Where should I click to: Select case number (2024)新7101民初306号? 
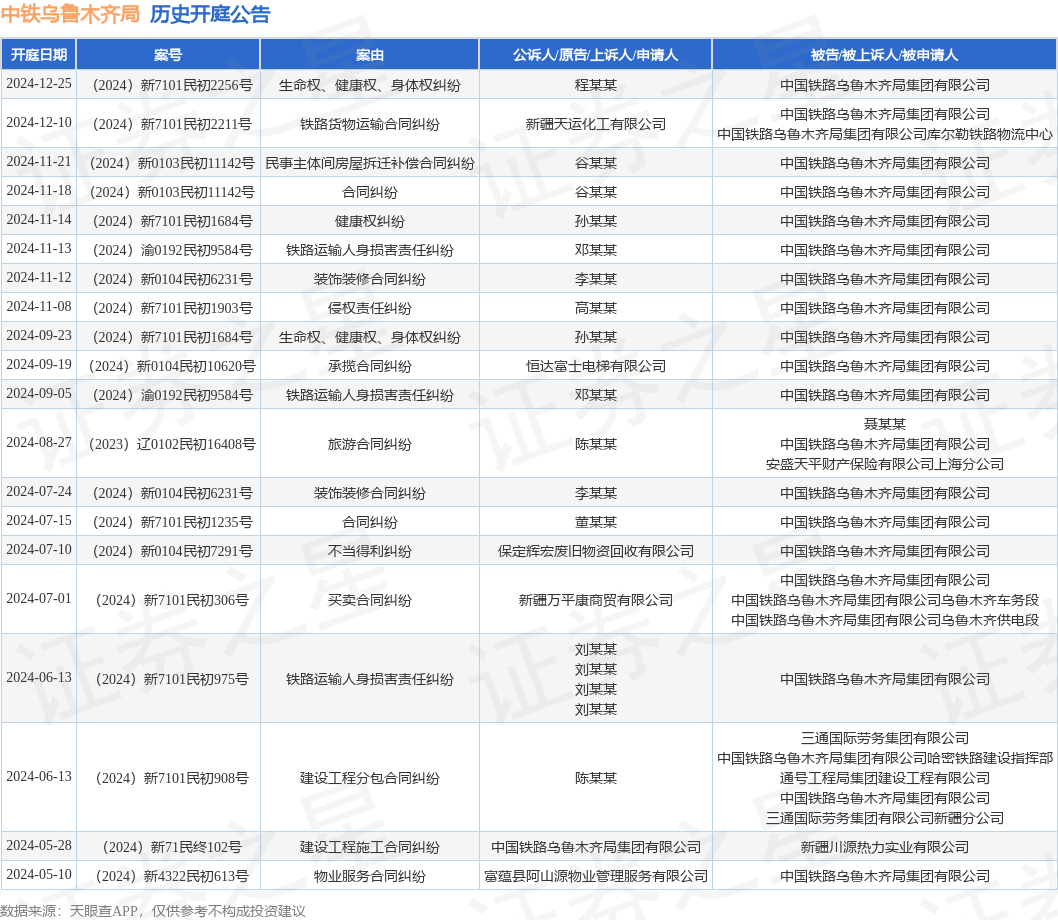coord(172,600)
